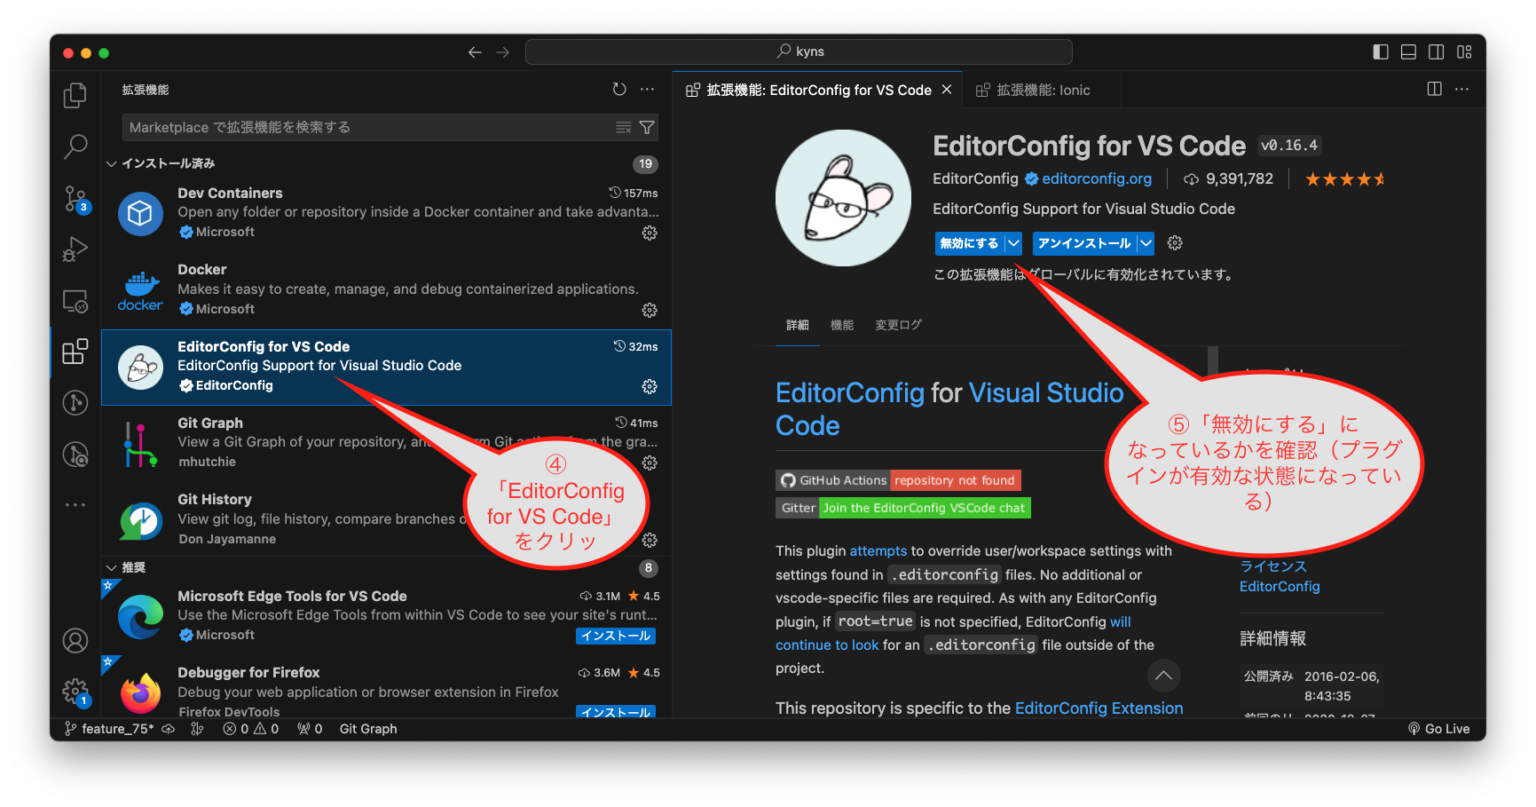The image size is (1536, 807).
Task: Open the Search view in activity bar
Action: [75, 146]
